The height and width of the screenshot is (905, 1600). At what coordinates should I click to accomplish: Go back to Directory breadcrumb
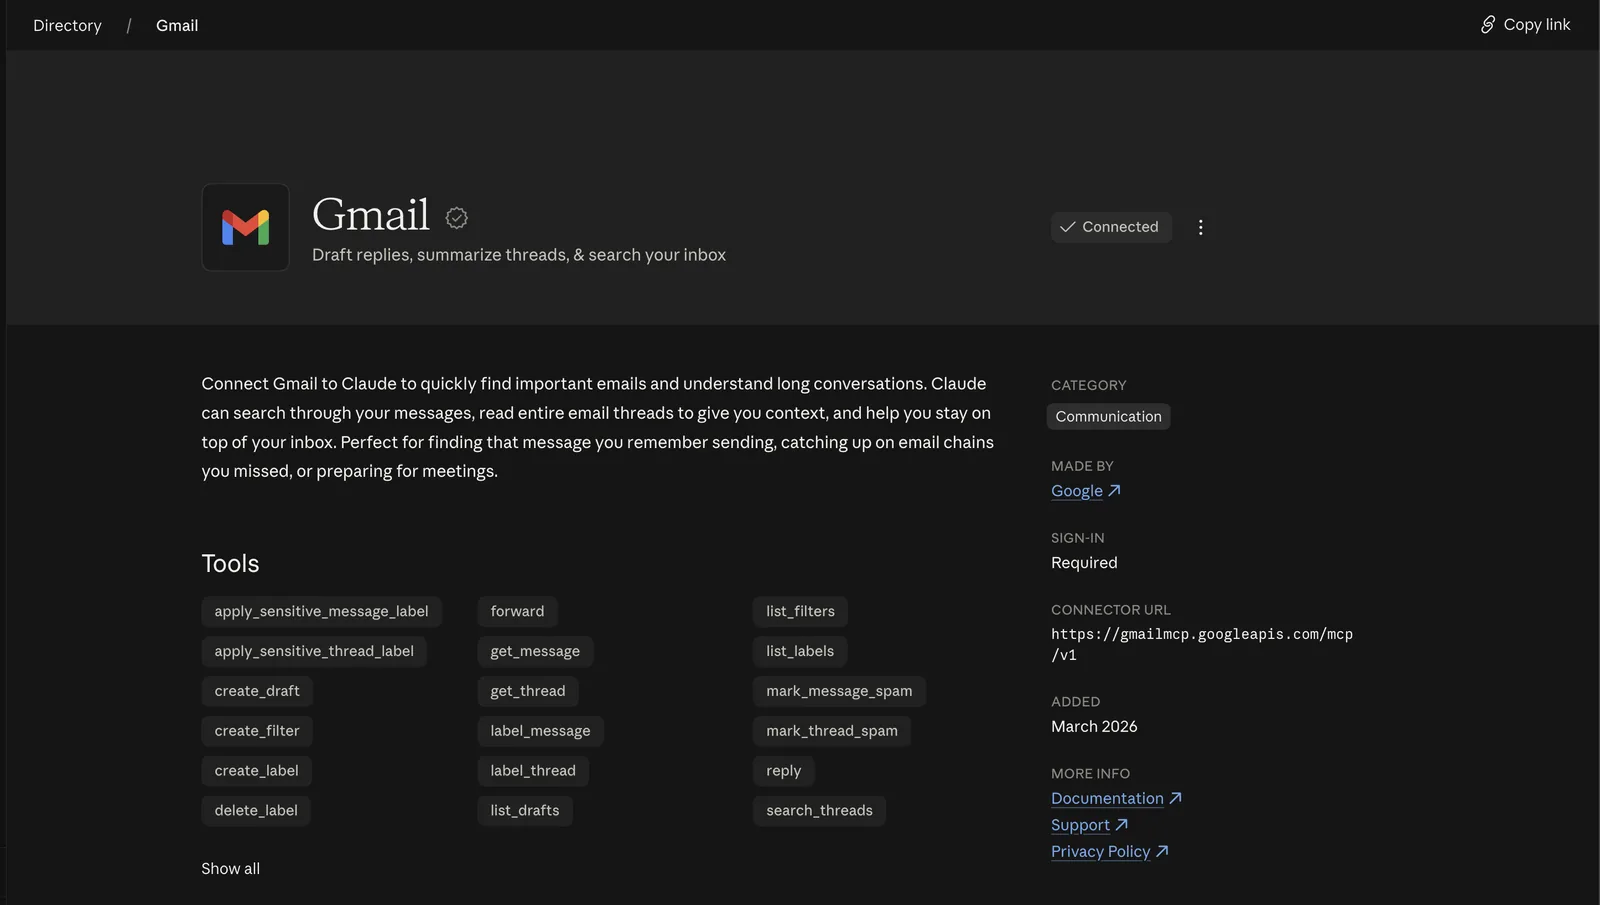click(x=67, y=25)
